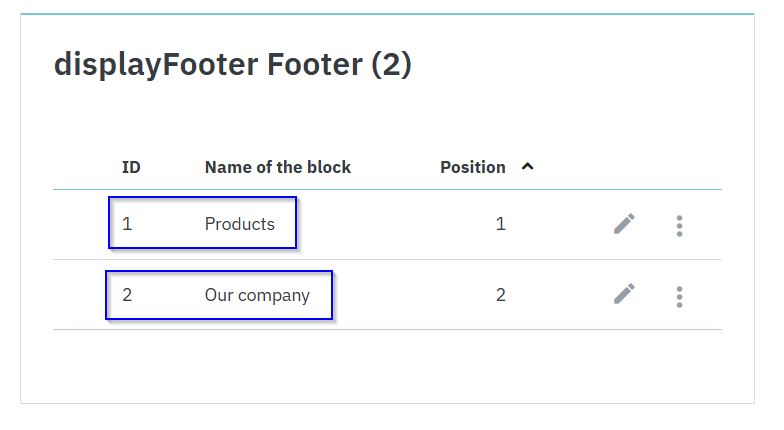Click blank cell left of ID 1
Screen dimensions: 784x430
(82, 224)
